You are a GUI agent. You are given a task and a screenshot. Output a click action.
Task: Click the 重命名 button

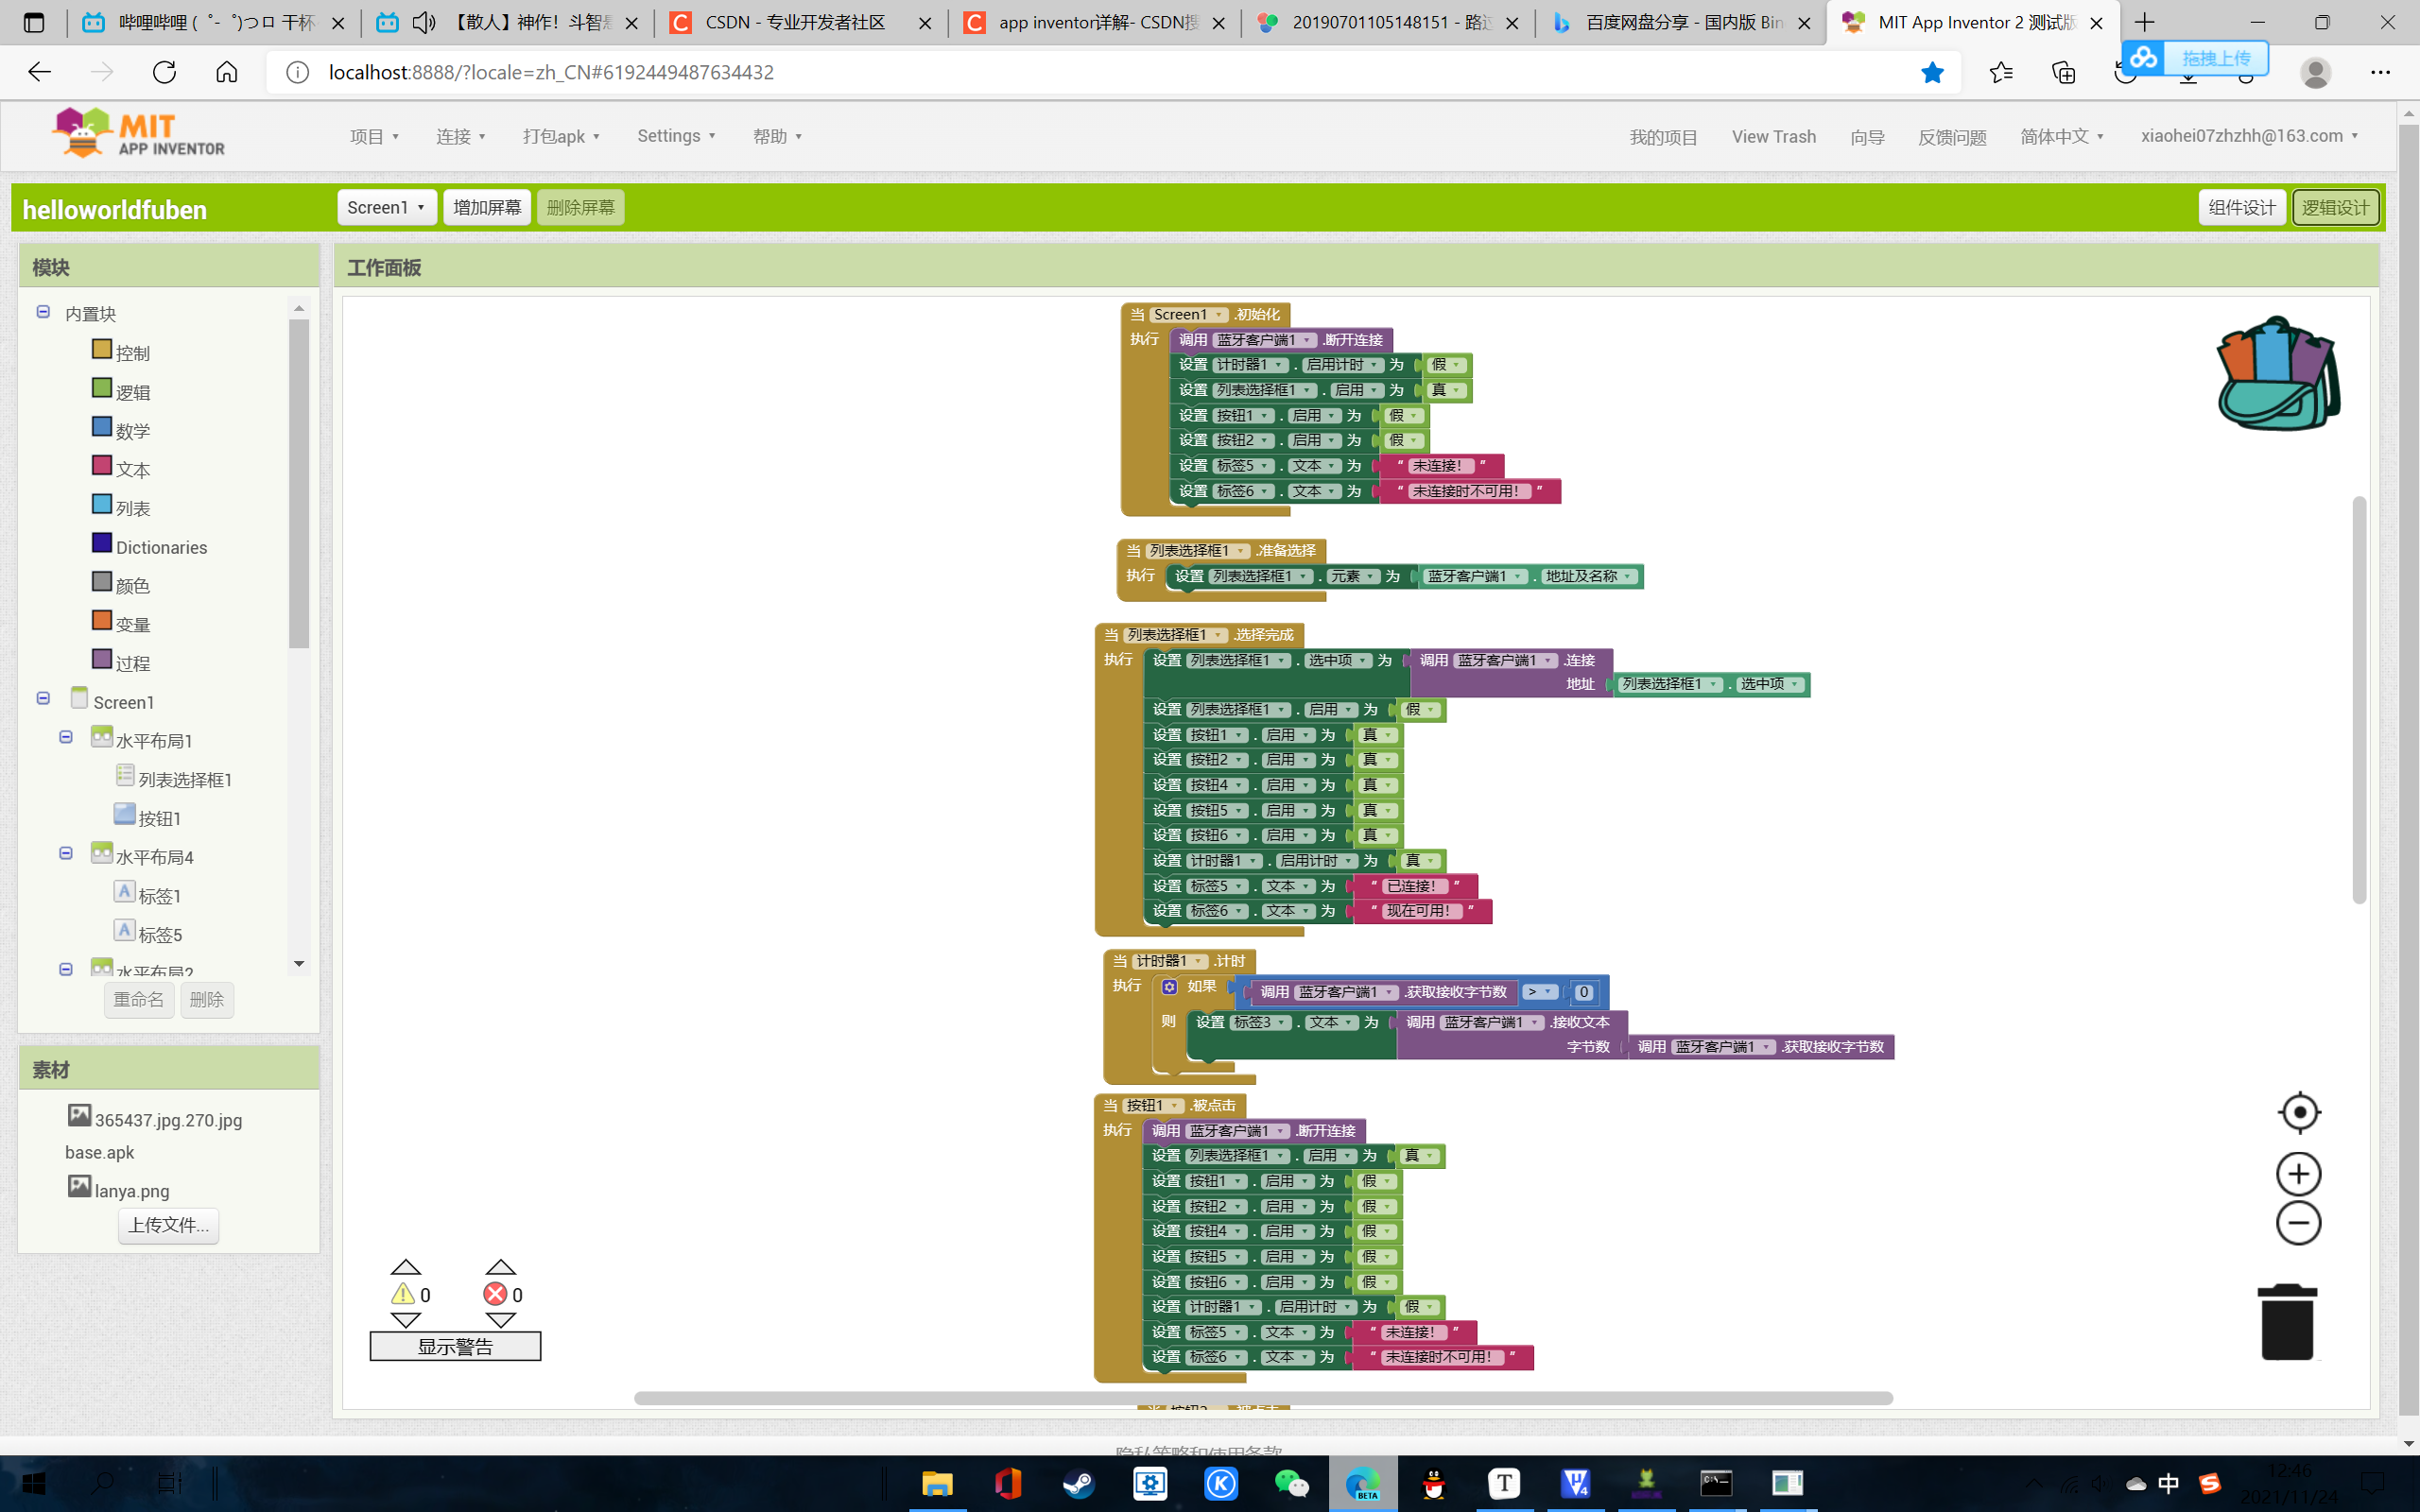click(x=139, y=999)
